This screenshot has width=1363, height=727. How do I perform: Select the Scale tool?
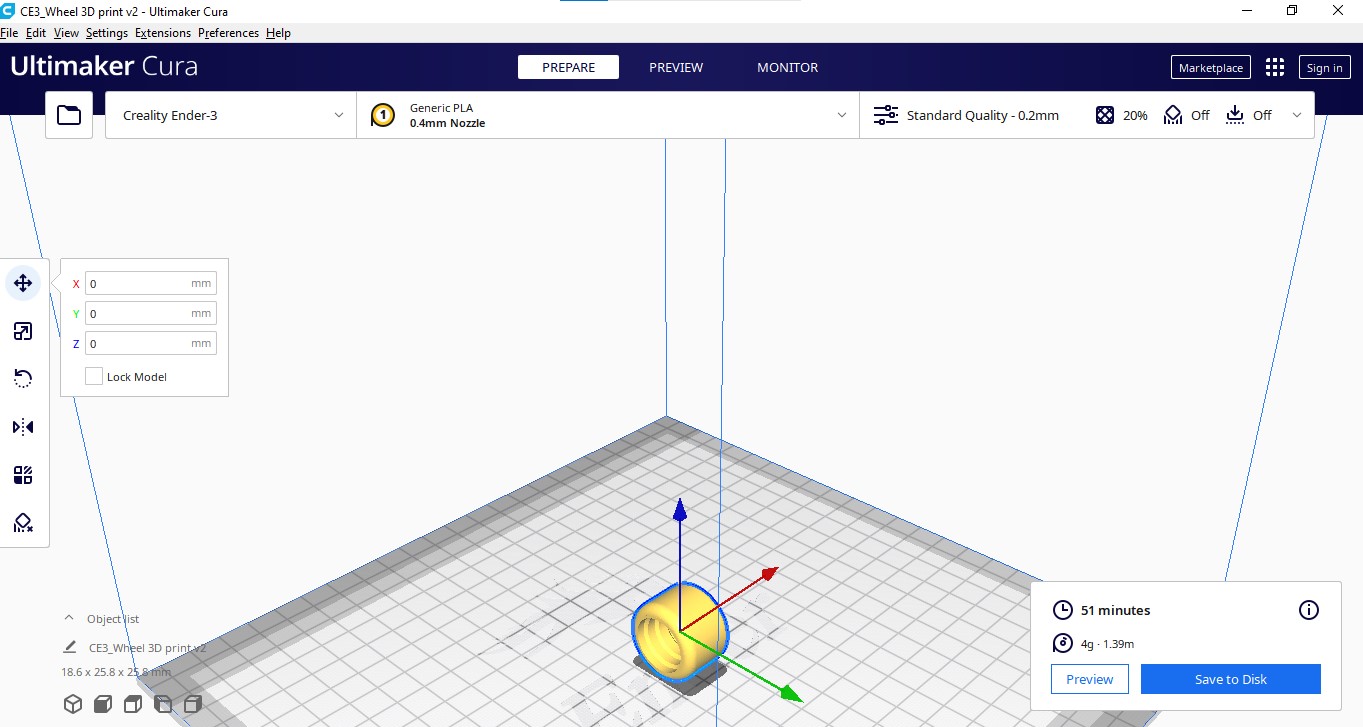point(23,331)
